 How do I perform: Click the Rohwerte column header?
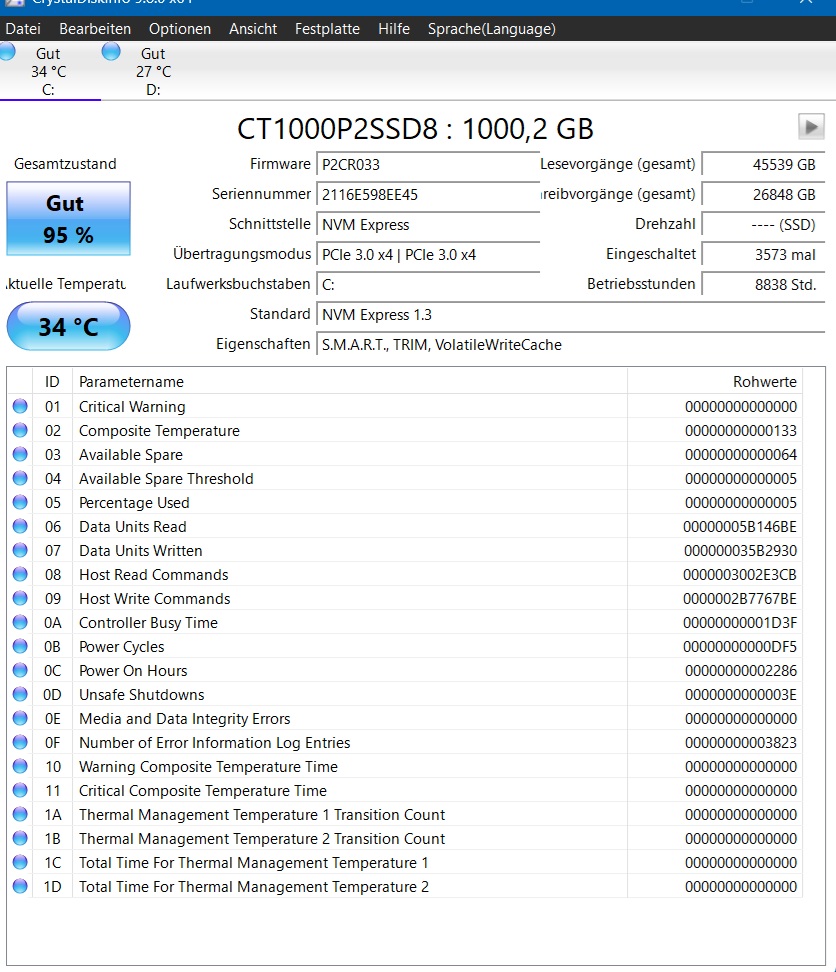(x=715, y=382)
